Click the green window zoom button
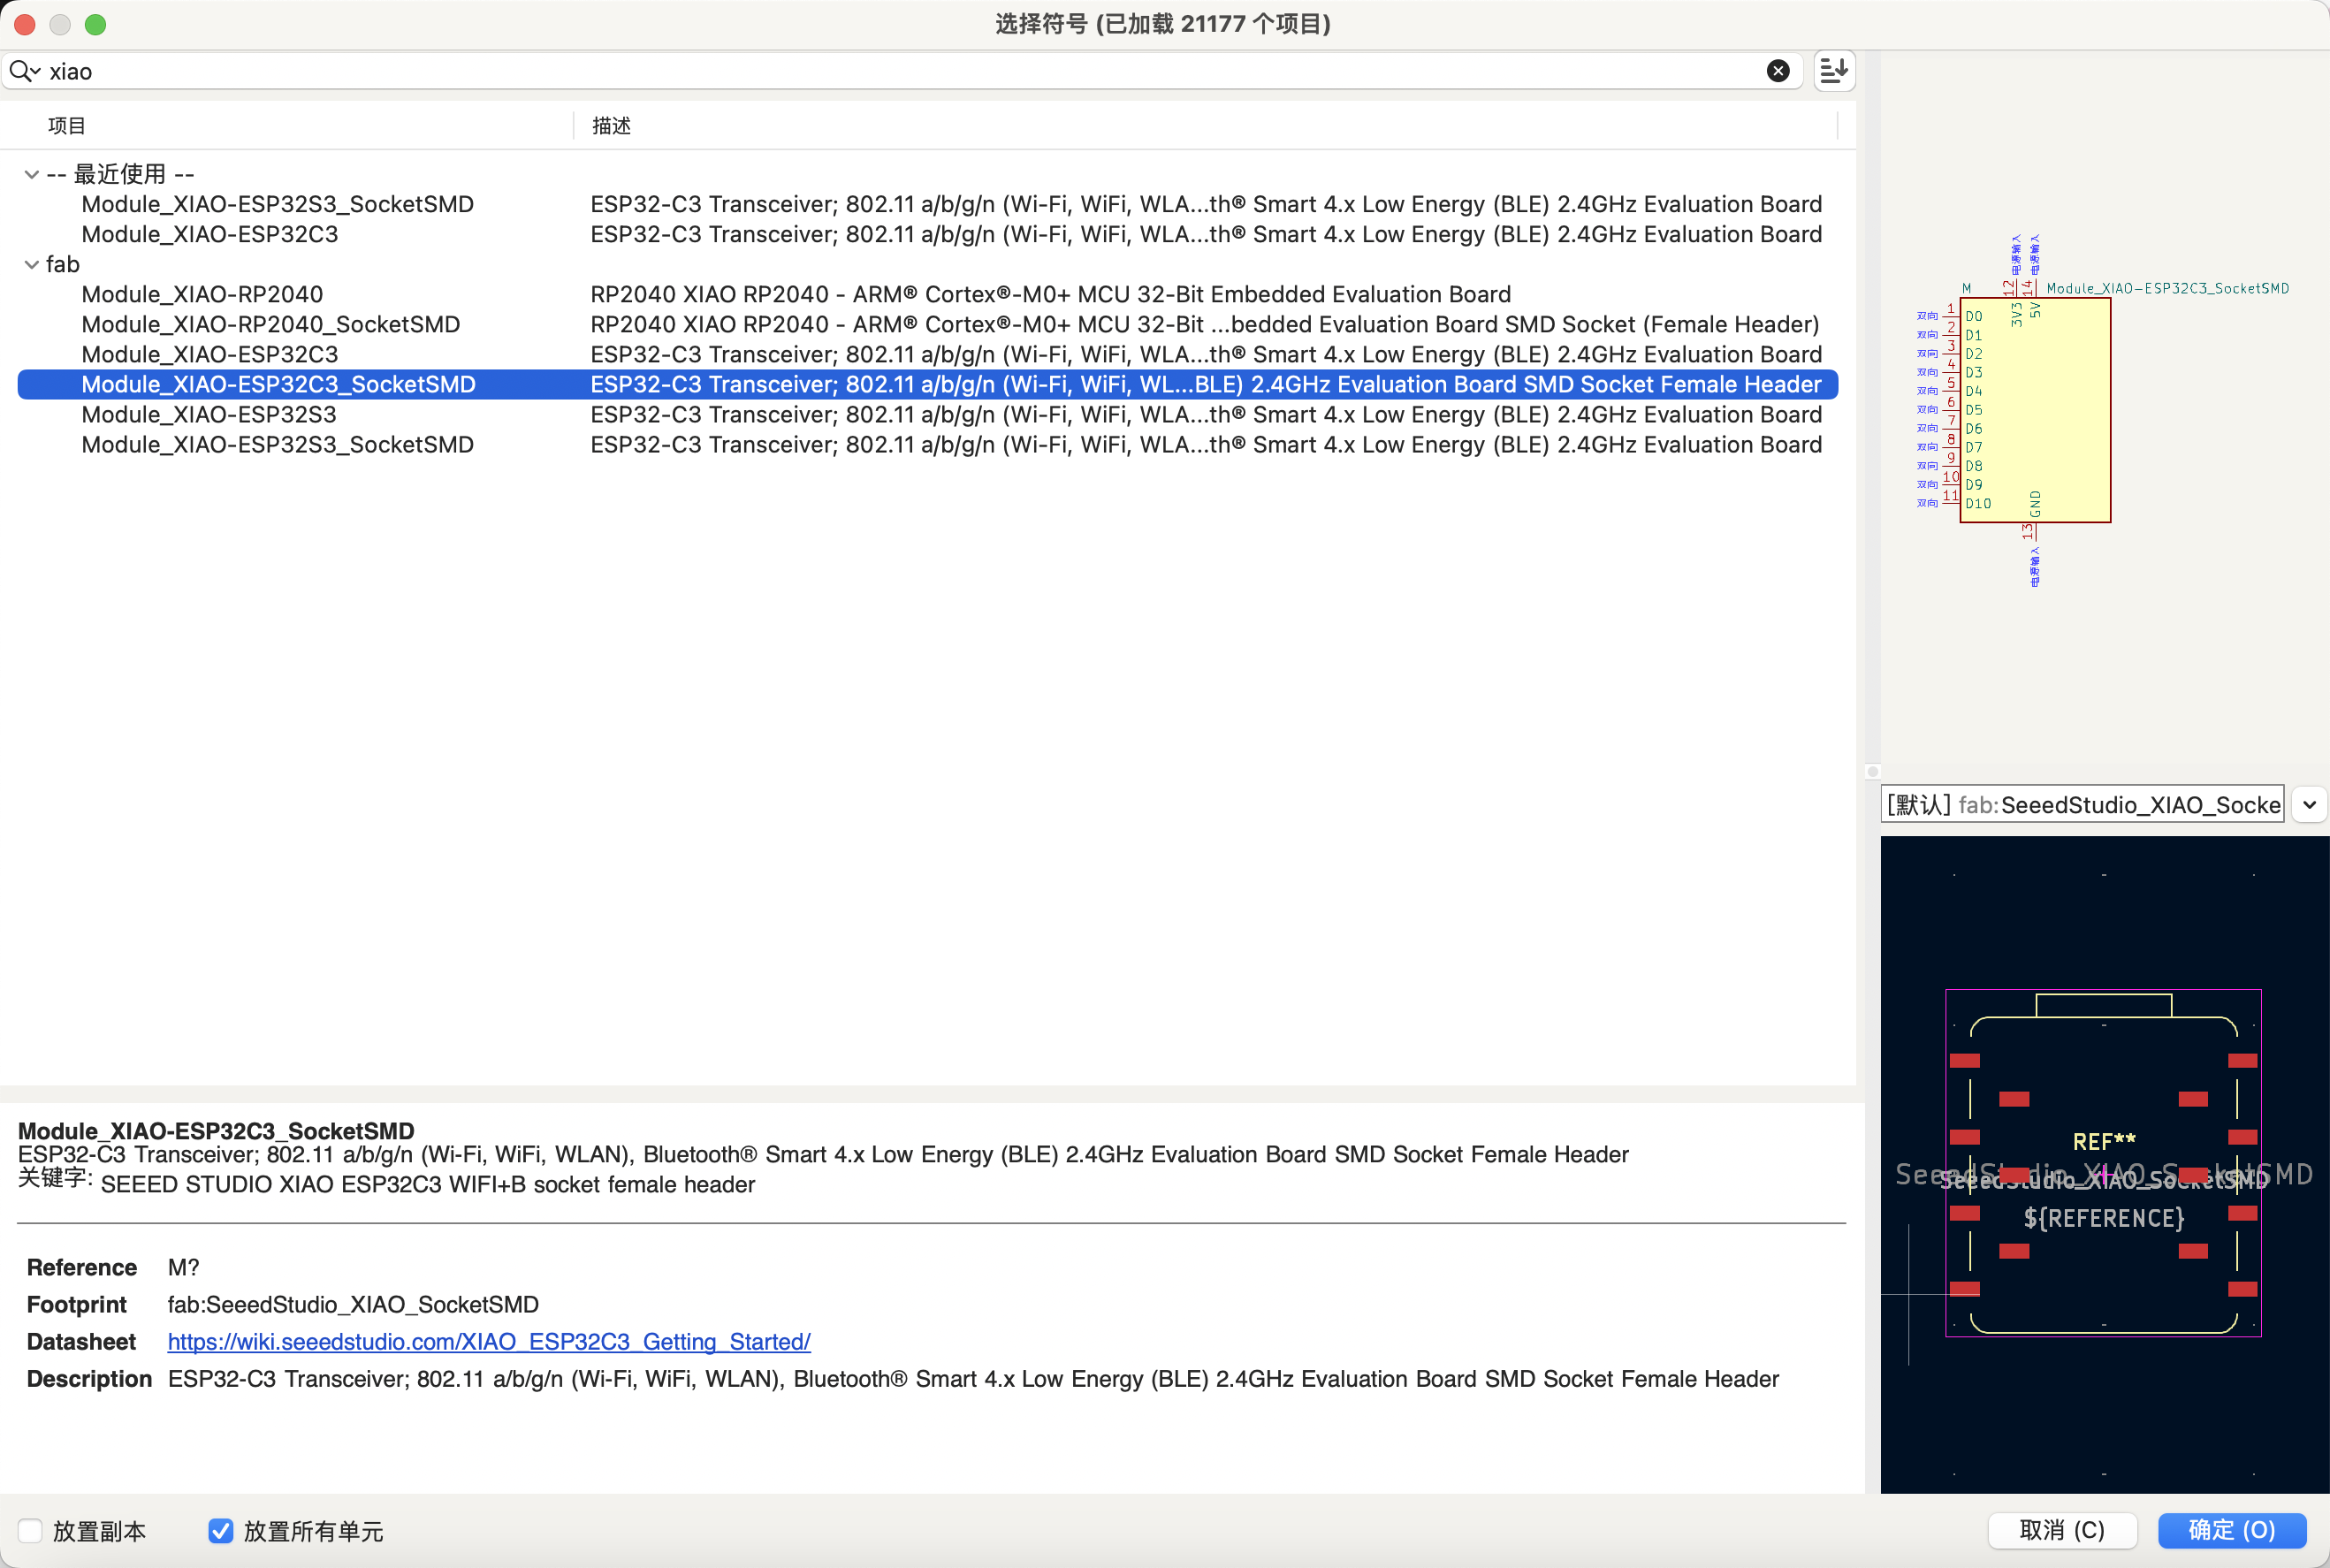Viewport: 2330px width, 1568px height. pyautogui.click(x=95, y=24)
